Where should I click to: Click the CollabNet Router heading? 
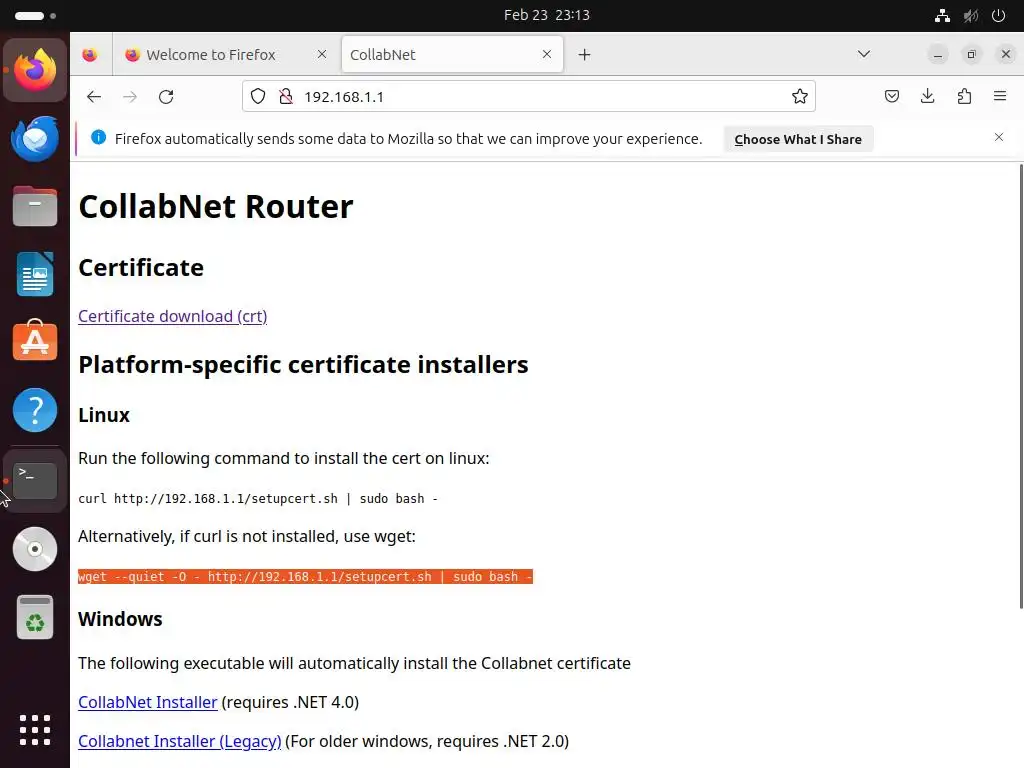click(x=216, y=207)
